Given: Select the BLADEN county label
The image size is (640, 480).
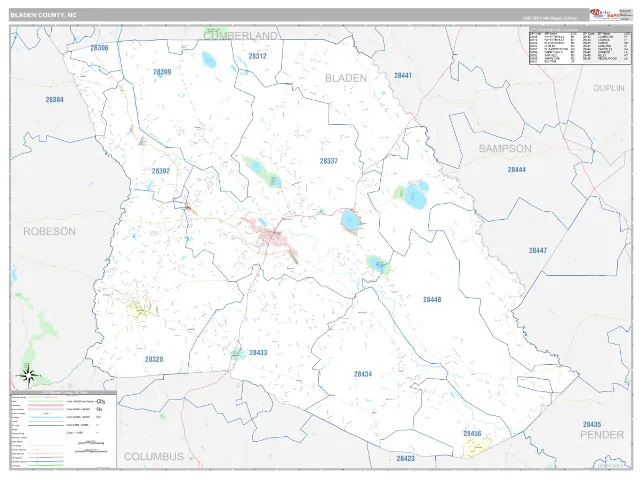Looking at the screenshot, I should pyautogui.click(x=346, y=78).
